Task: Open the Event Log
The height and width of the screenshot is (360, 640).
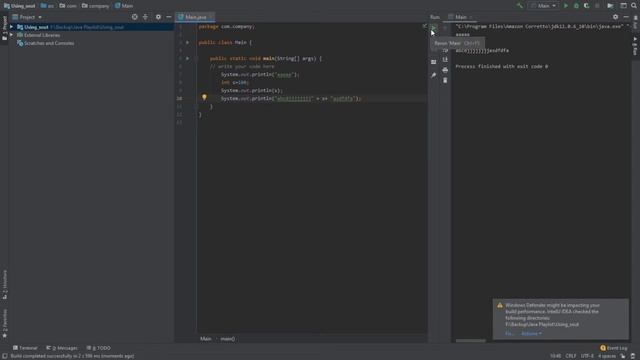Action: click(x=613, y=348)
